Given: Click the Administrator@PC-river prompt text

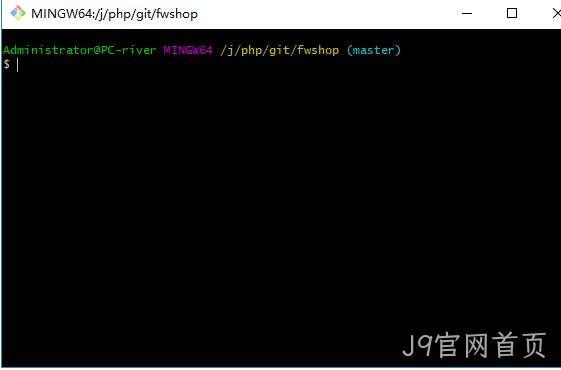Looking at the screenshot, I should click(x=80, y=50).
